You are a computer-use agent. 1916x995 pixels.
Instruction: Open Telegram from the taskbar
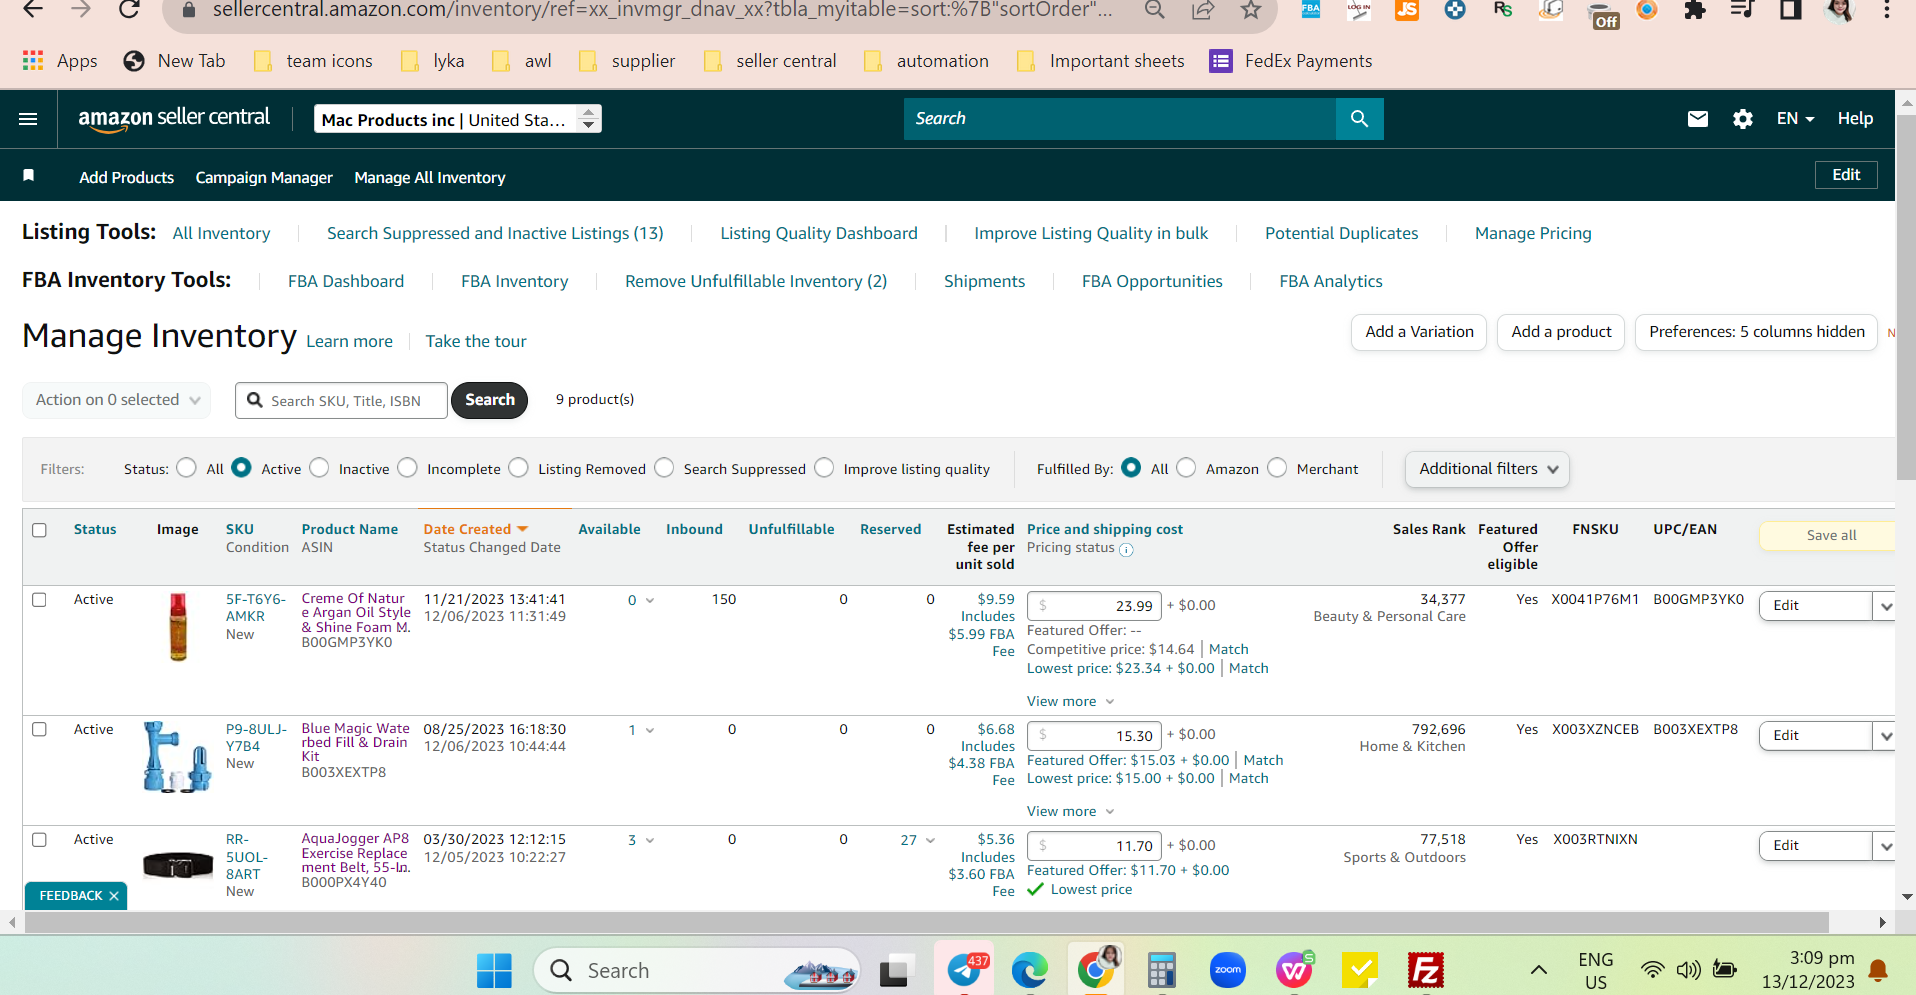pos(965,970)
